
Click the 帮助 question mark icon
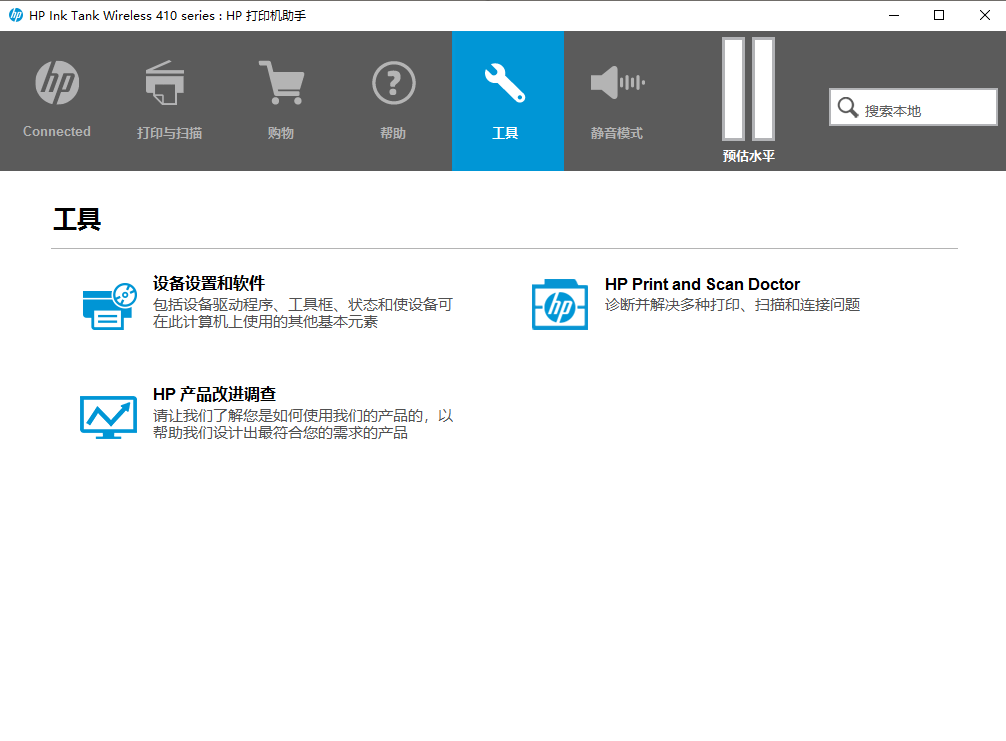click(393, 83)
